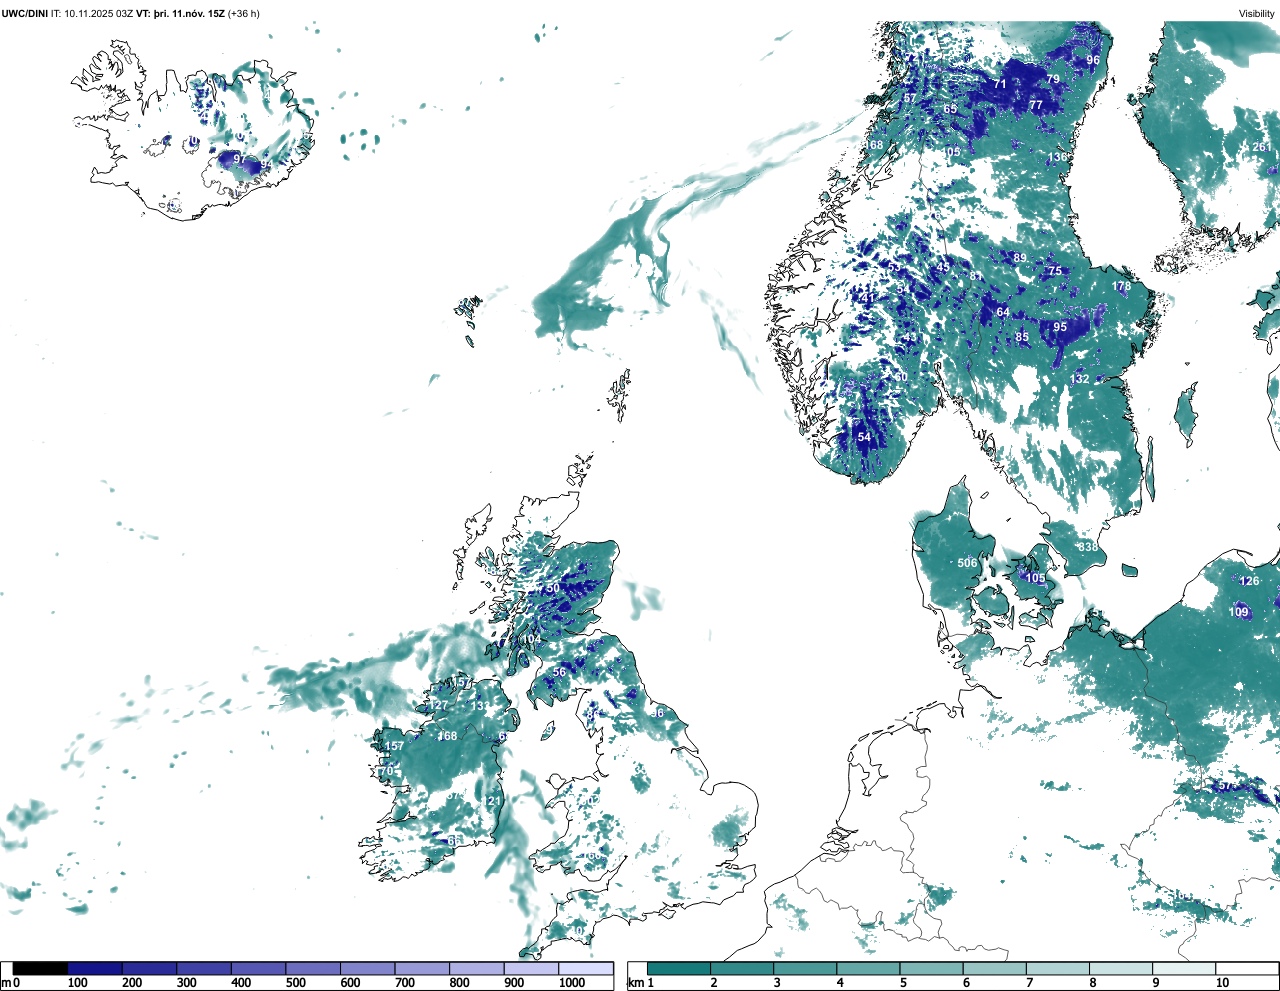Select the dark navy 100–200 m legend swatch

point(95,968)
